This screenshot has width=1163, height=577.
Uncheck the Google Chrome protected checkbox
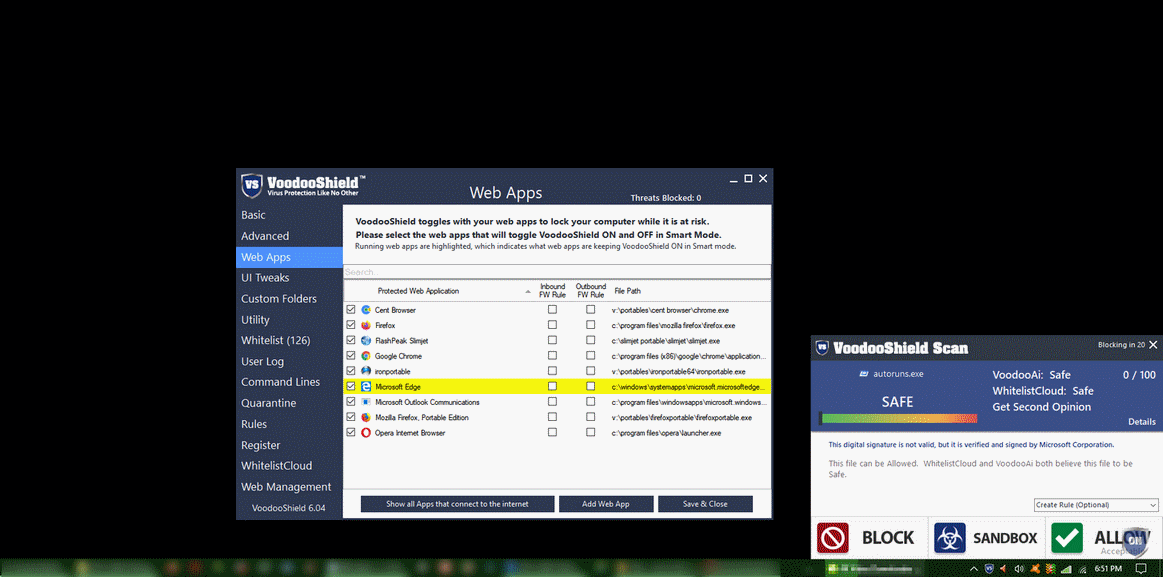(351, 355)
